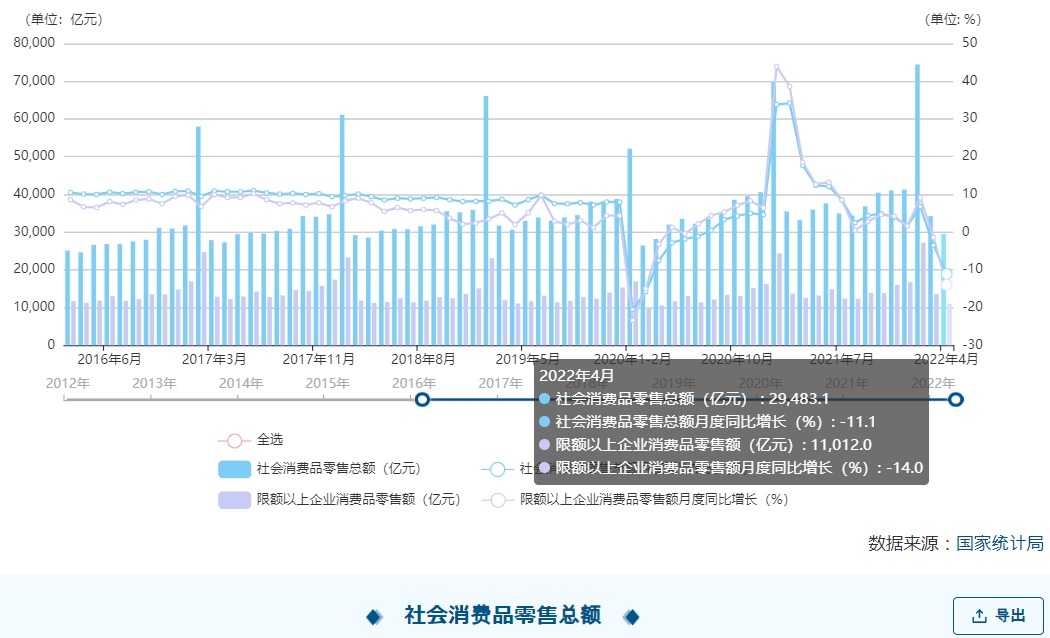Click the tallest blue bar near 2022
1050x638 pixels.
tap(917, 204)
